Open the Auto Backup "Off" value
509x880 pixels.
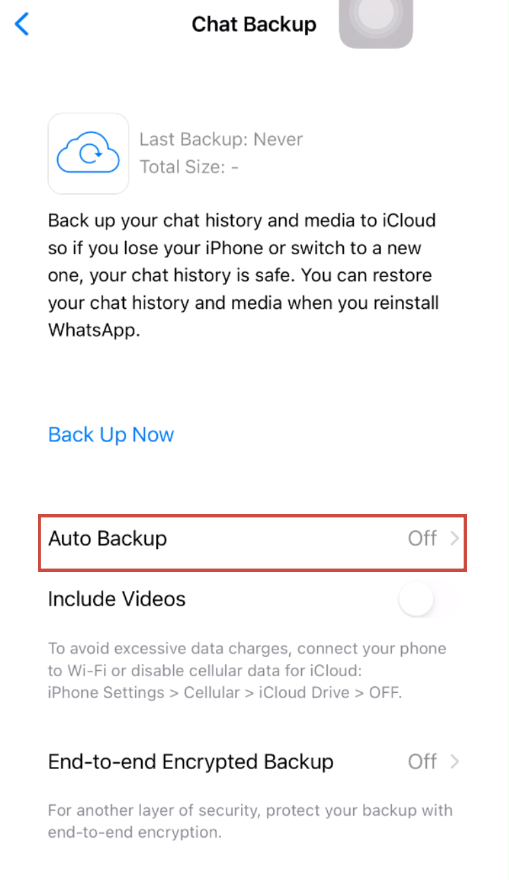422,539
